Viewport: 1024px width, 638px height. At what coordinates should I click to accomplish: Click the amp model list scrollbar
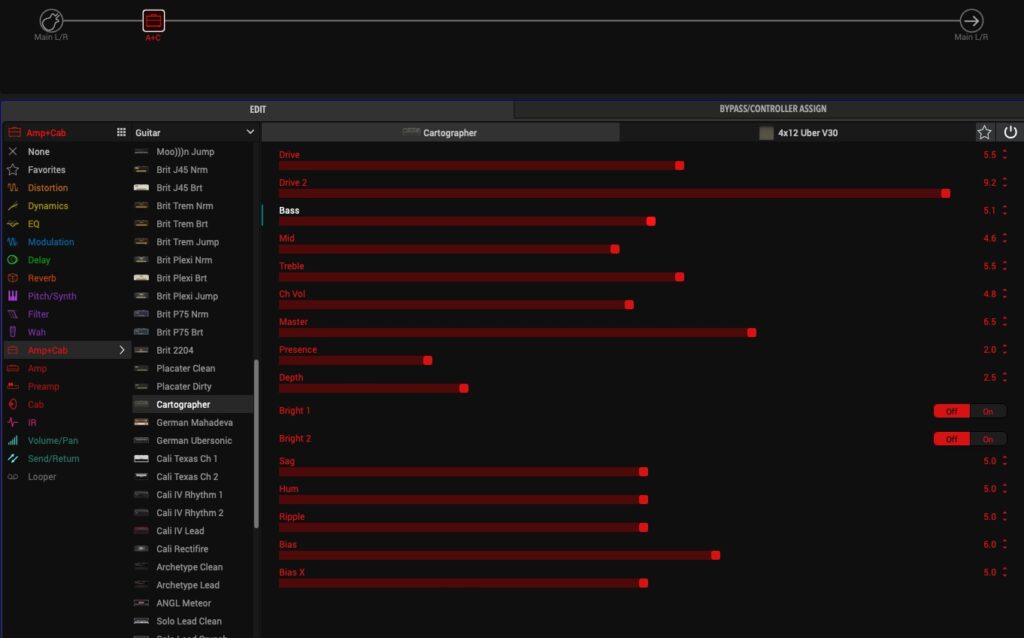[256, 440]
